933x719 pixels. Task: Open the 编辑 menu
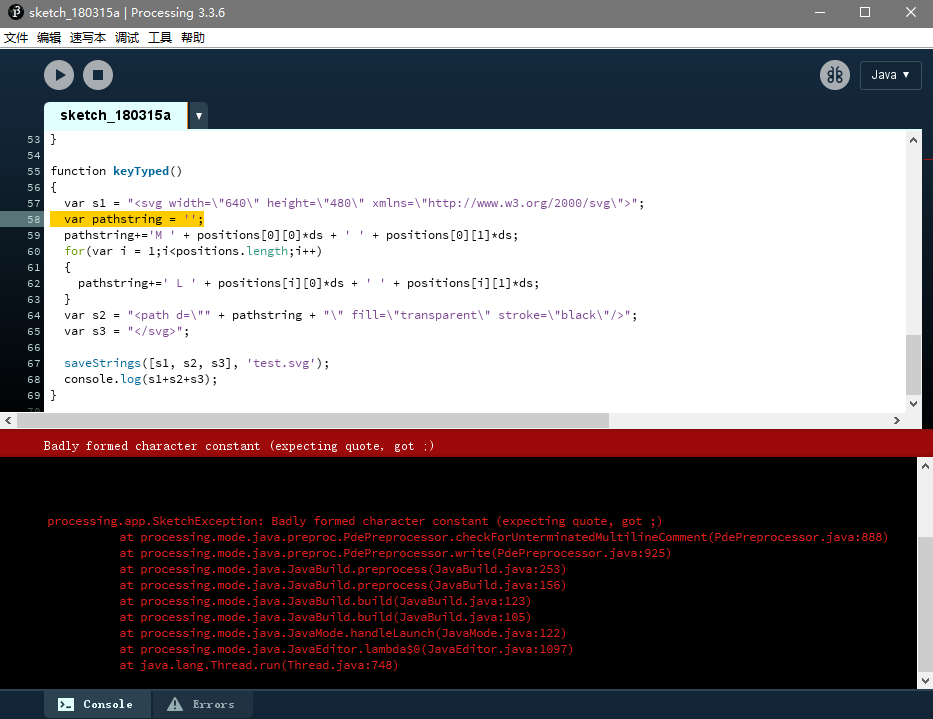tap(49, 38)
